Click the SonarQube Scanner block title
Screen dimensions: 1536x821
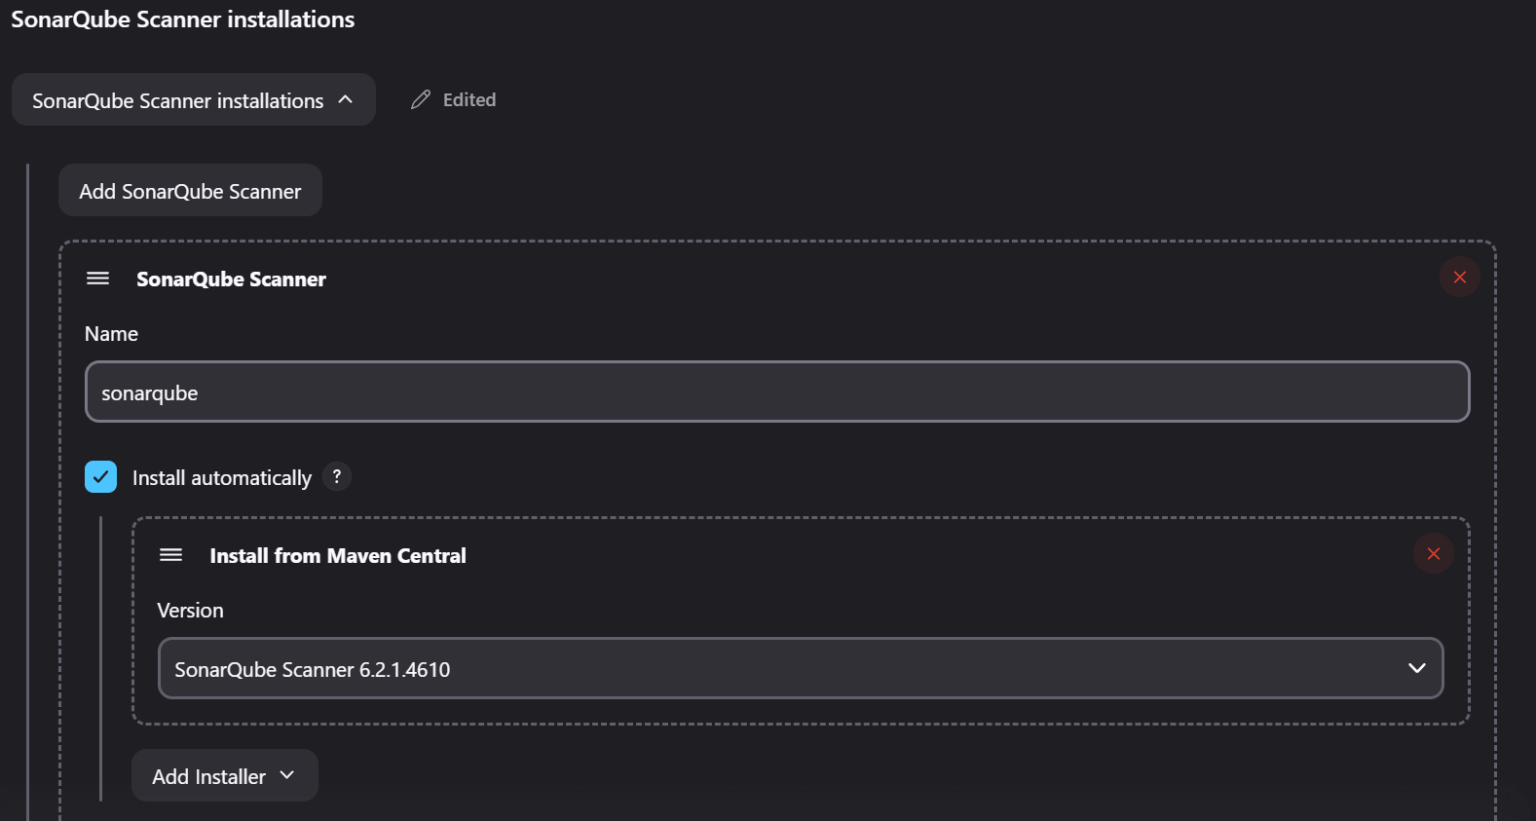click(x=231, y=279)
